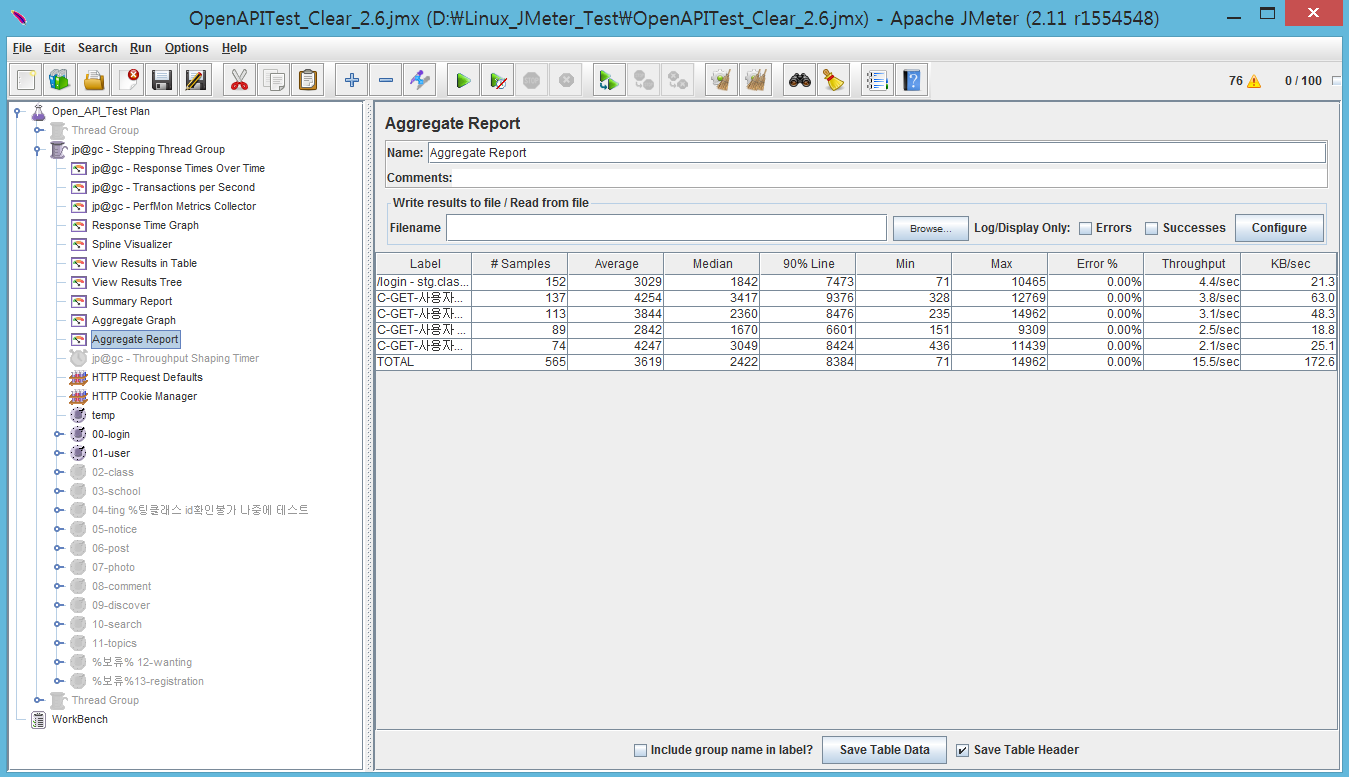The height and width of the screenshot is (777, 1349).
Task: Collapse the Open_API_Test Plan root node
Action: (18, 111)
